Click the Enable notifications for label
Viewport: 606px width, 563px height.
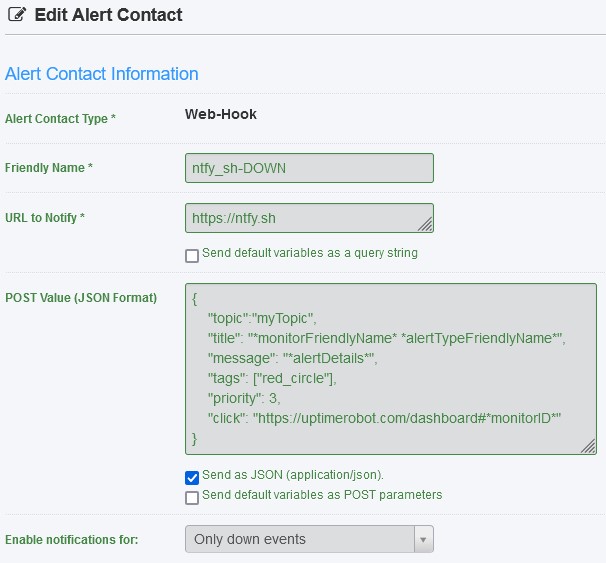point(71,540)
